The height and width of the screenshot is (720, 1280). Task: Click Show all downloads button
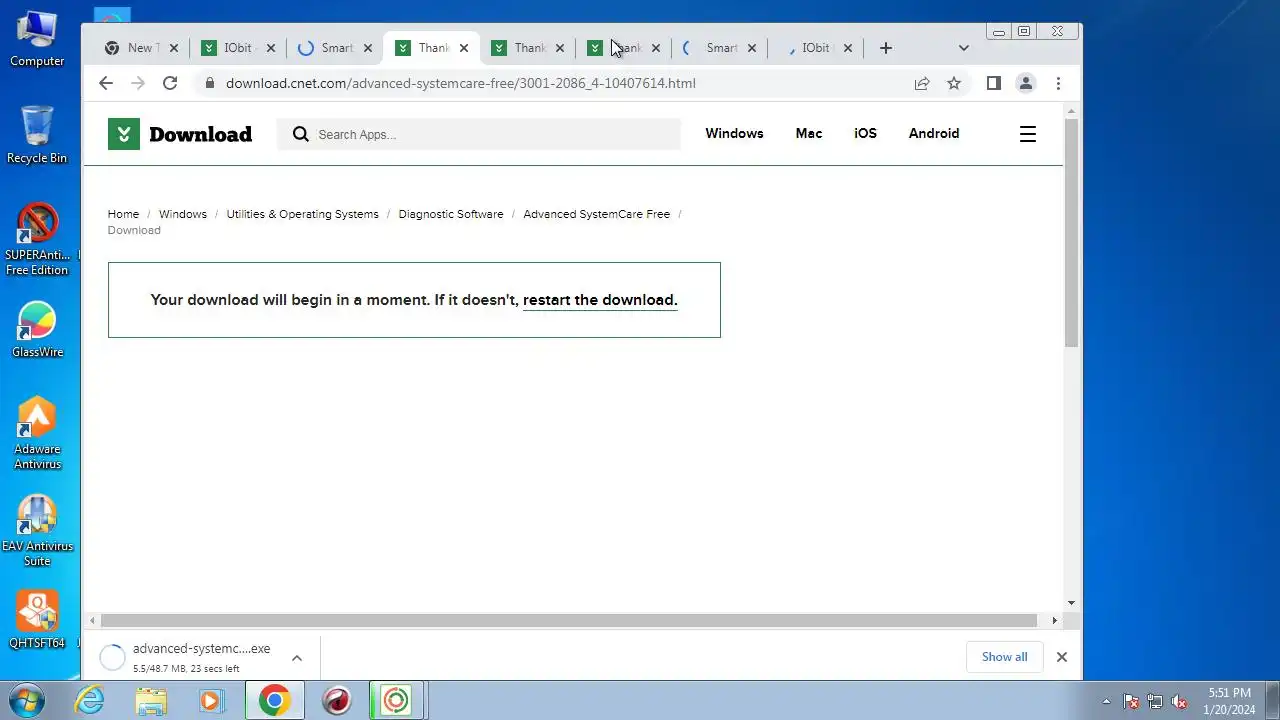(1004, 657)
